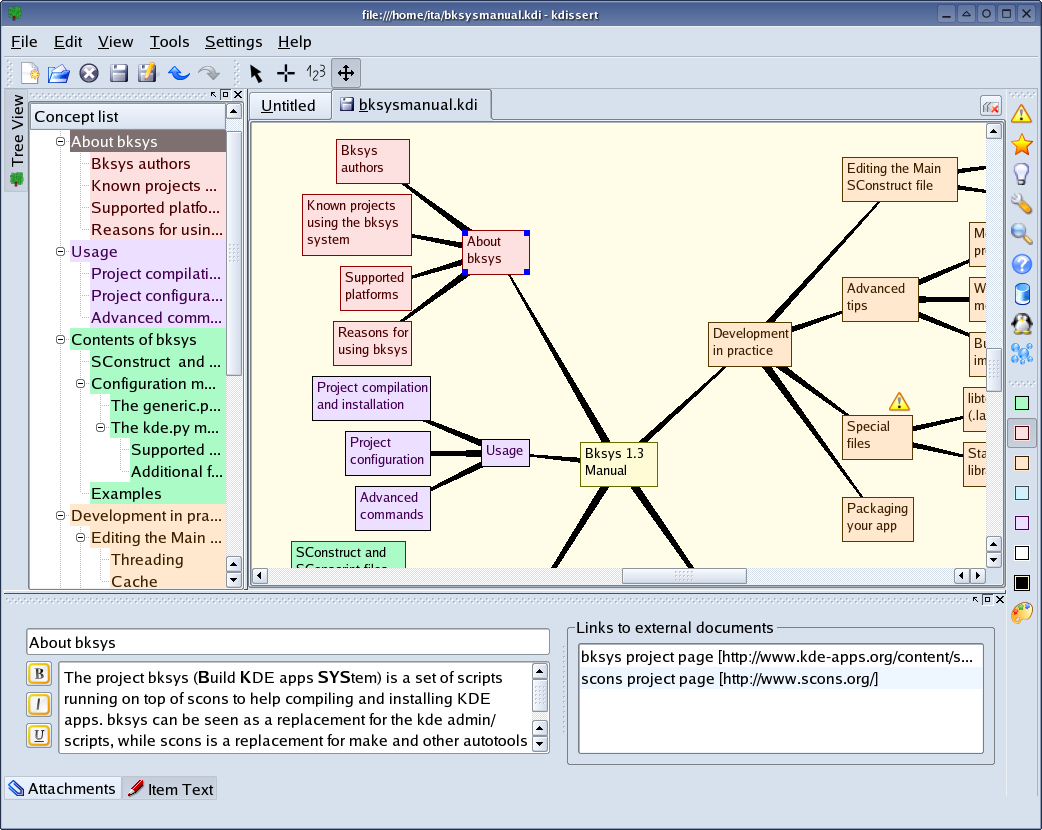The image size is (1042, 830).
Task: Open the Edit menu
Action: [x=68, y=42]
